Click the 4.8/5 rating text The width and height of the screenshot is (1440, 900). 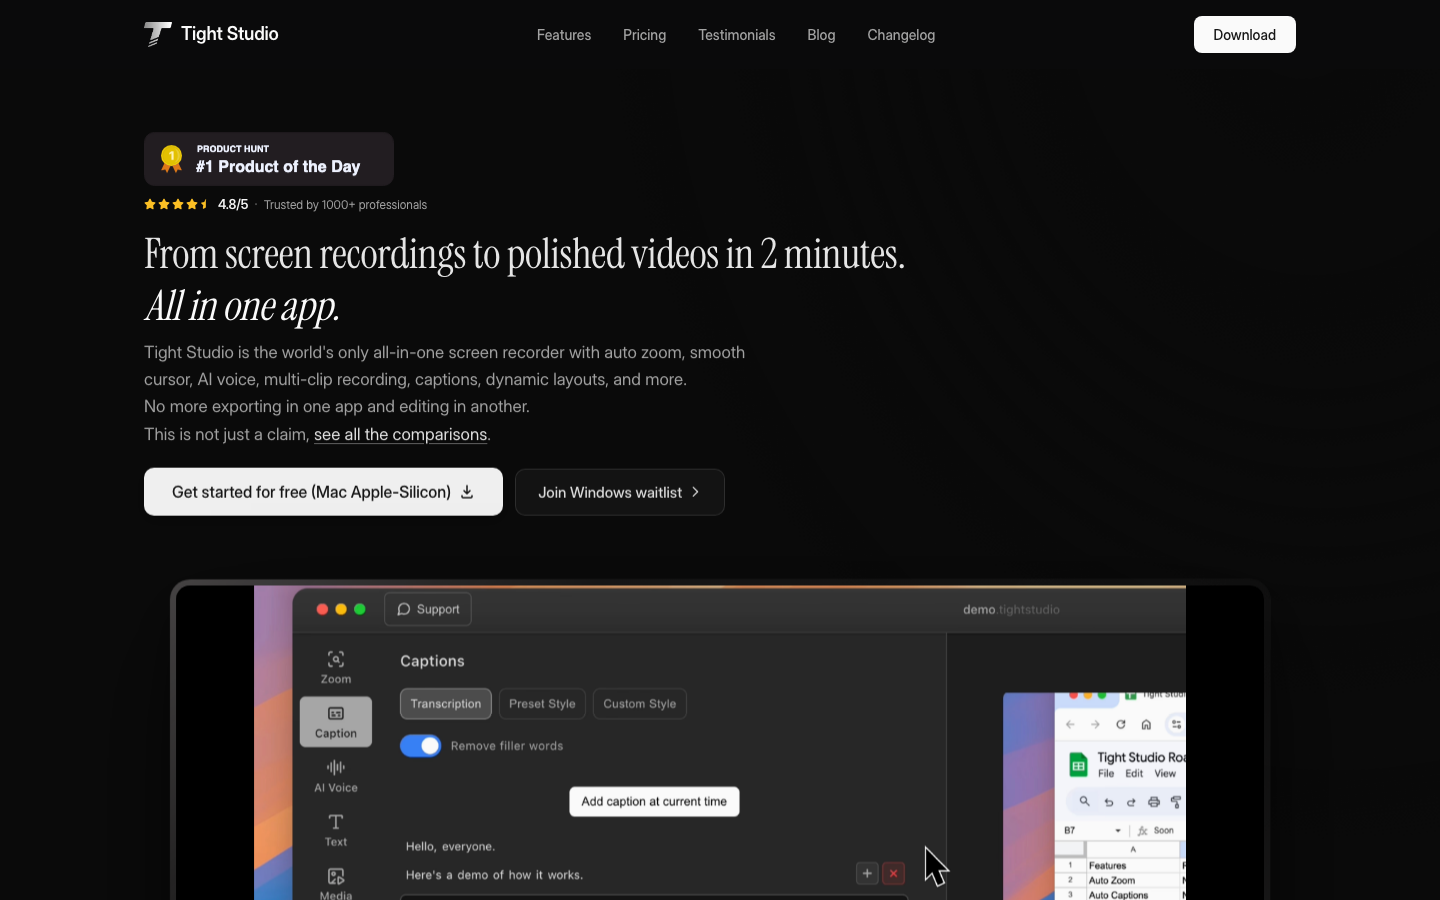tap(233, 204)
